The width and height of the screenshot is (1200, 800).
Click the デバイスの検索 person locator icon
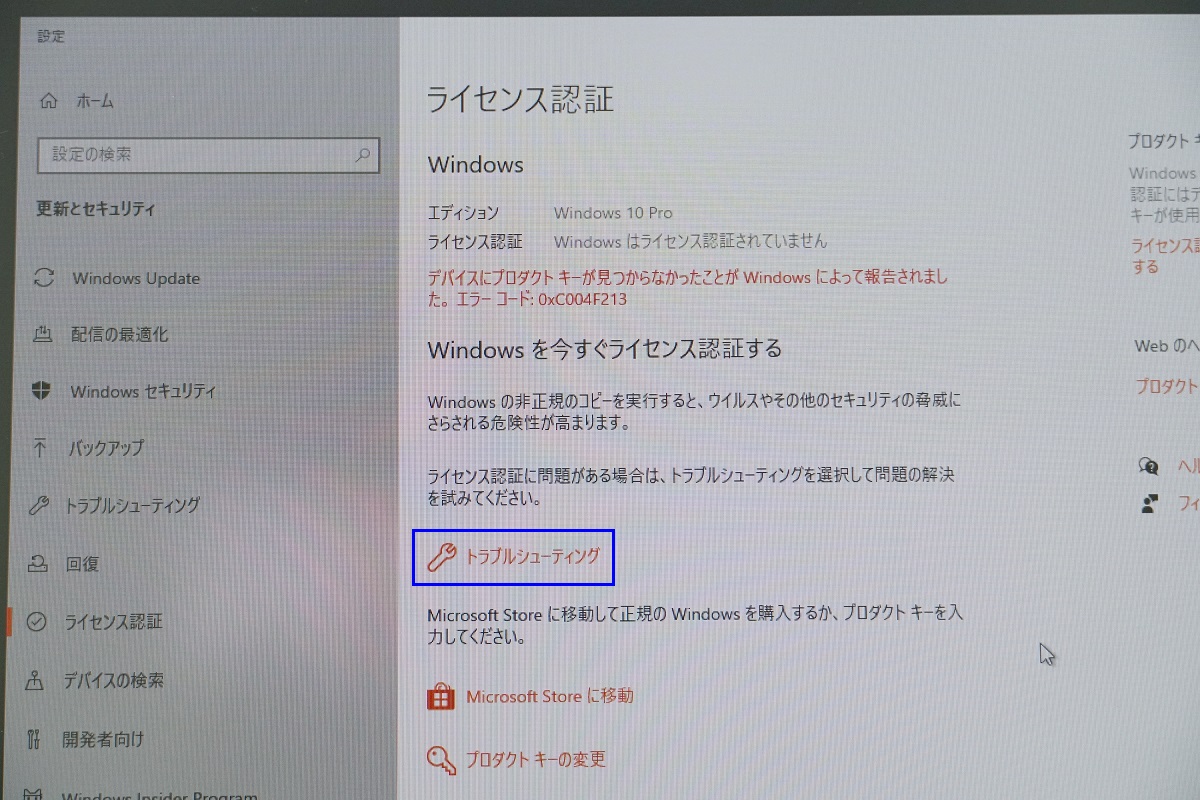[36, 680]
